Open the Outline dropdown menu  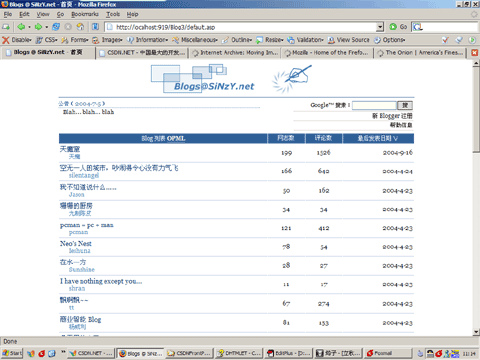[x=237, y=40]
